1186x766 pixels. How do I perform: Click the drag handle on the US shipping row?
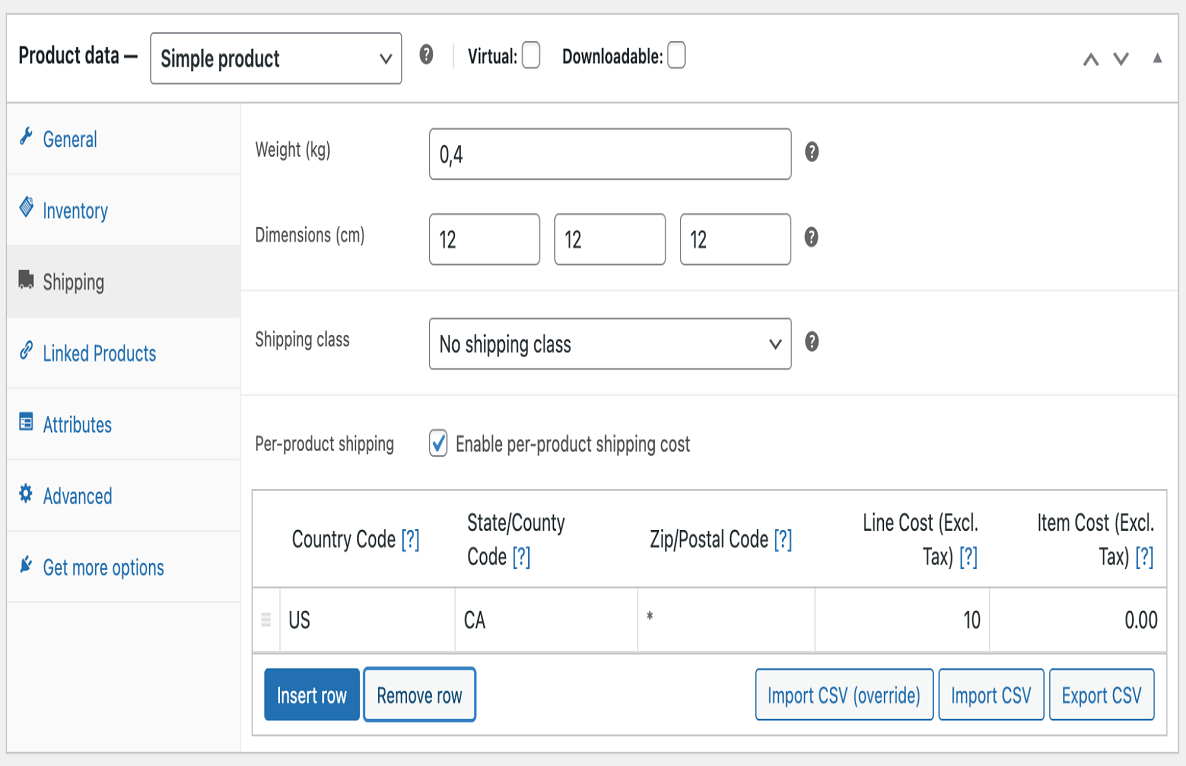click(265, 619)
